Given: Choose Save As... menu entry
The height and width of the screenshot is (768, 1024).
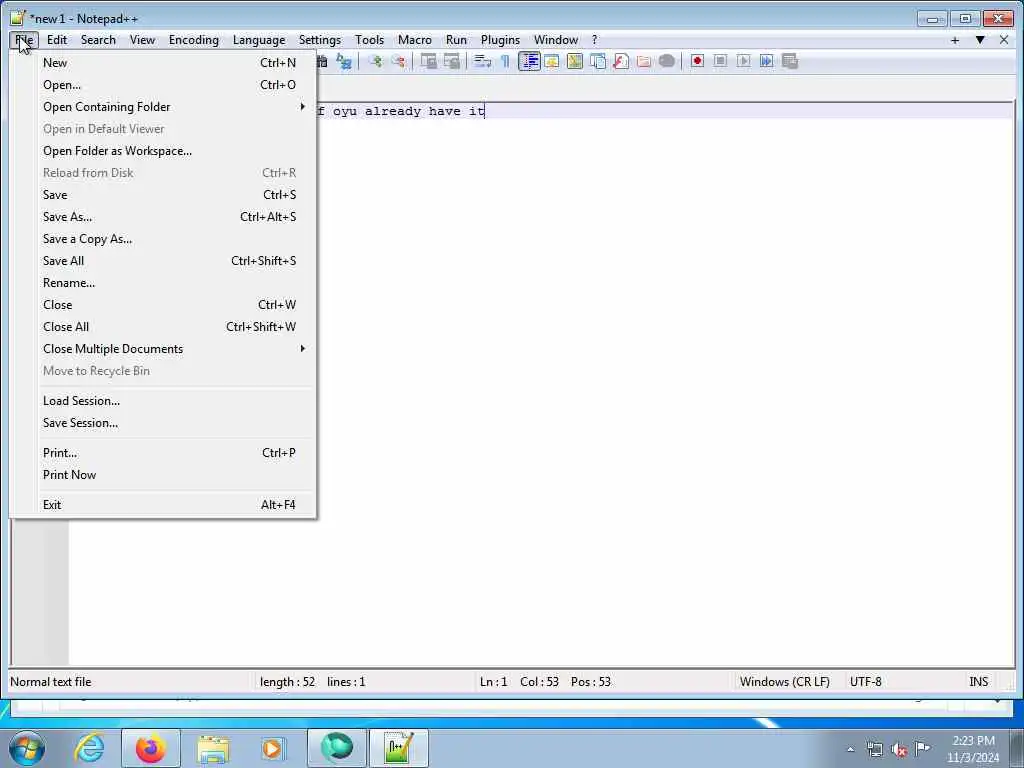Looking at the screenshot, I should (163, 217).
